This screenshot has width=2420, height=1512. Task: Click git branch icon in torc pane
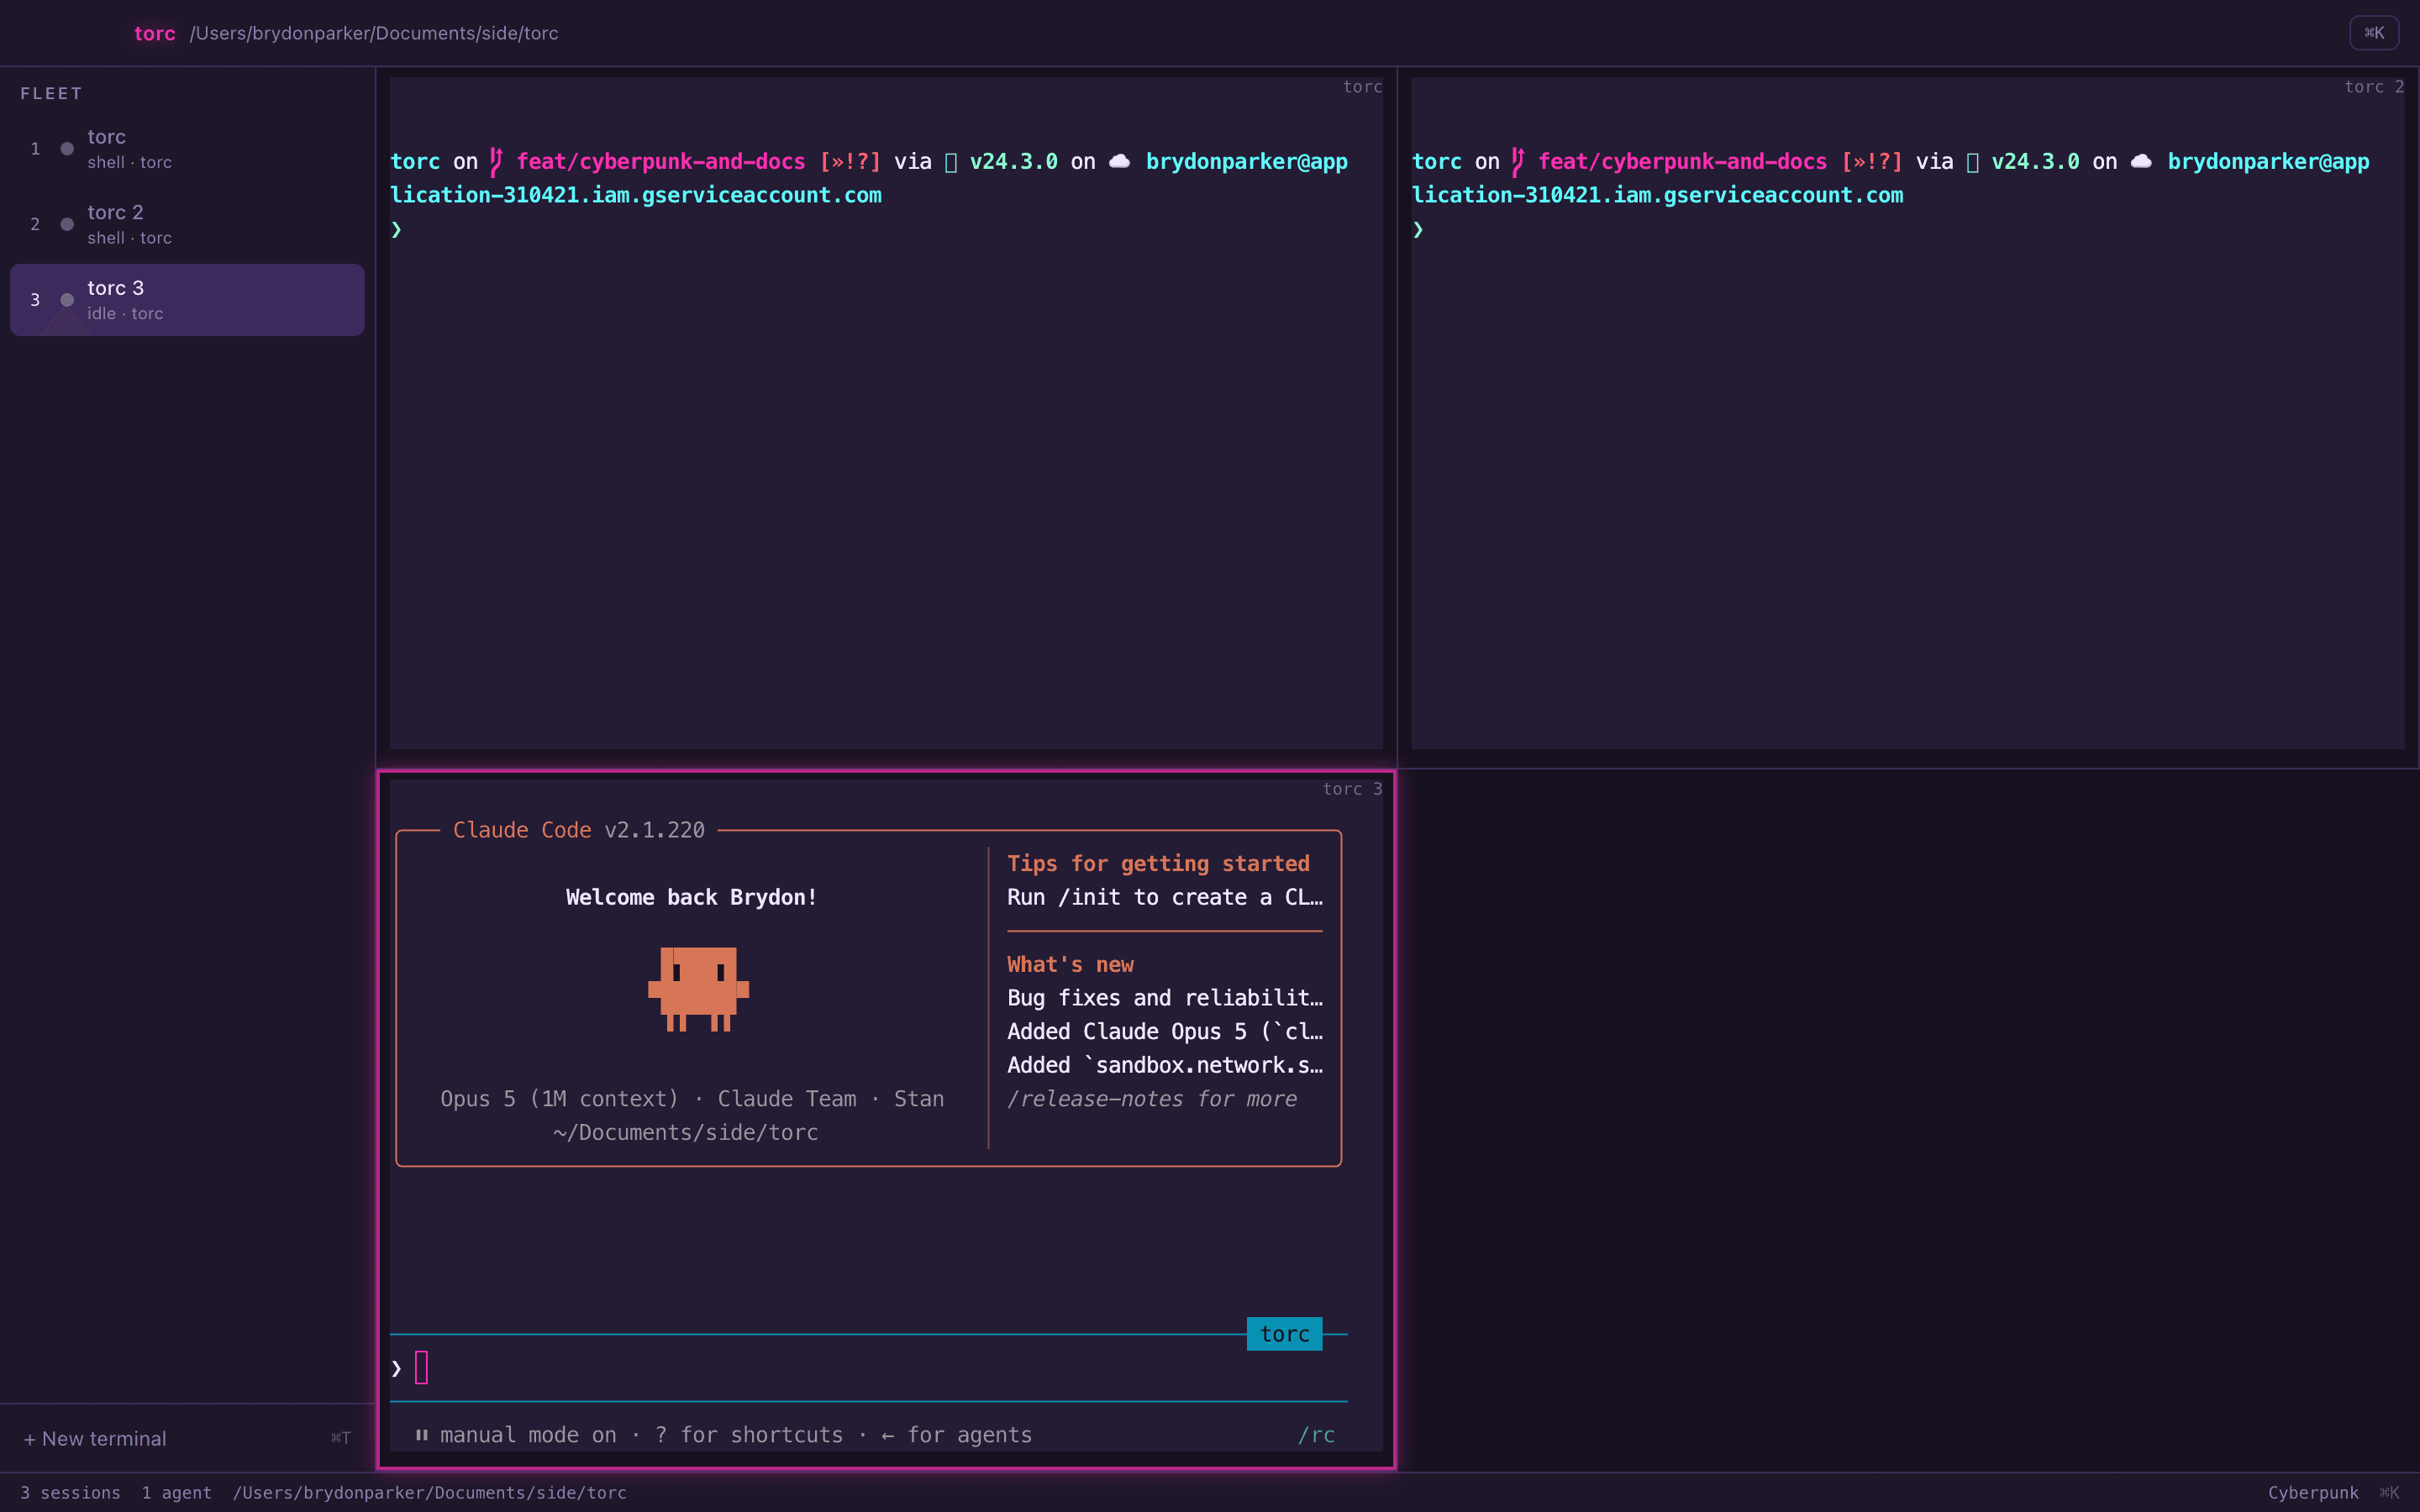496,162
